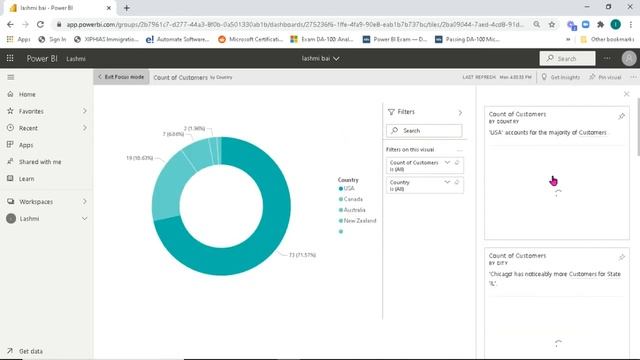Open Filters on this visual more options
The height and width of the screenshot is (360, 640).
tap(459, 150)
